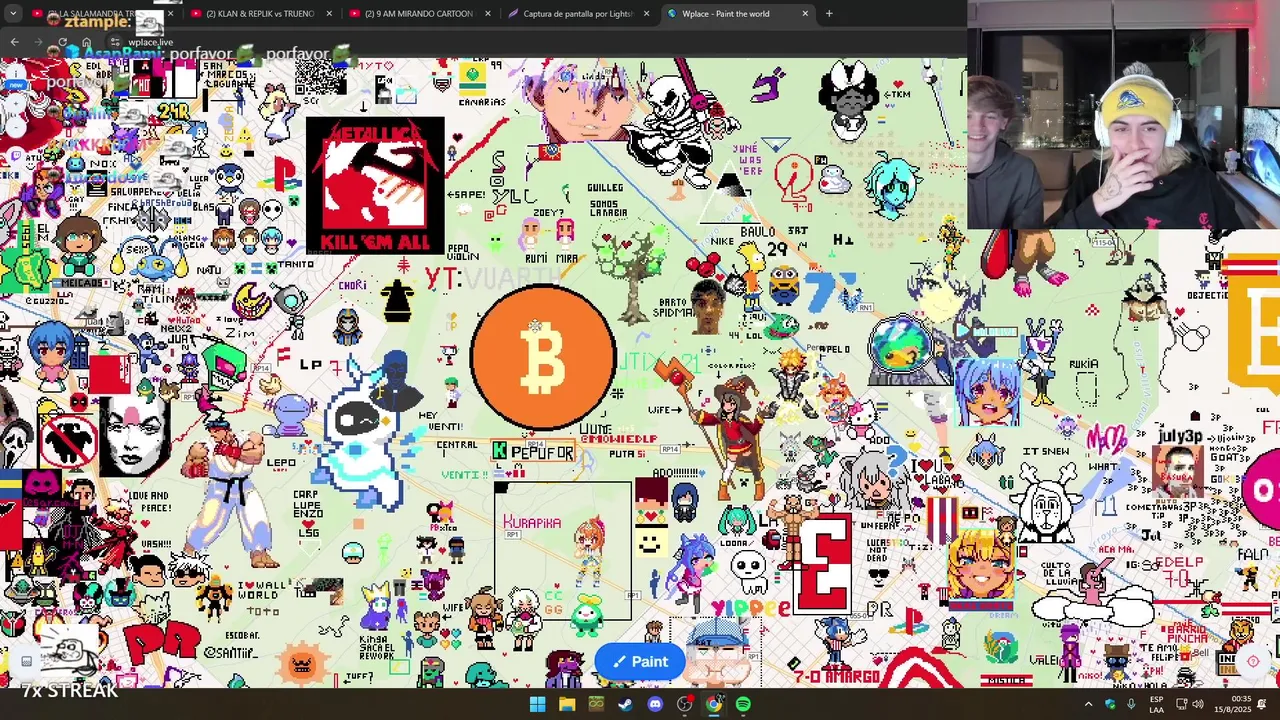Click the browser forward arrow
Viewport: 1280px width, 720px height.
(38, 42)
